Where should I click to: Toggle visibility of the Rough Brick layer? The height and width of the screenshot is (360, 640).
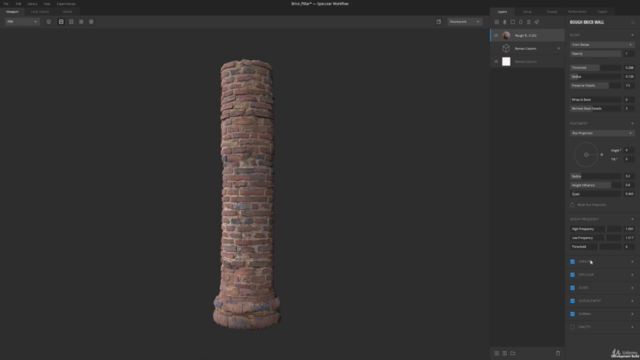tap(496, 36)
